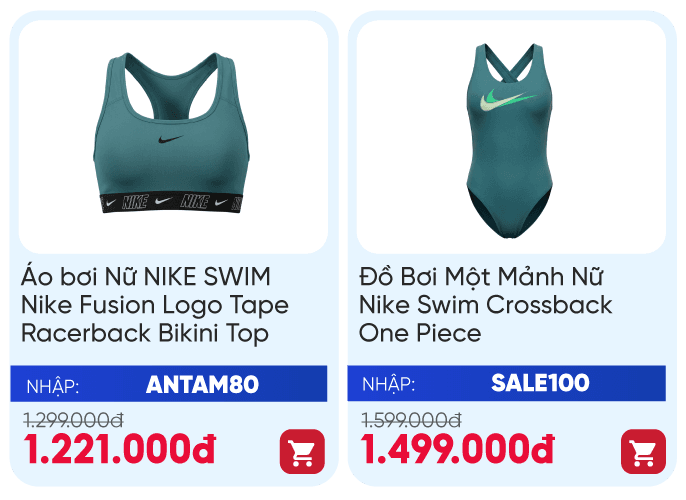Copy the SALE100 coupon code
This screenshot has height=500, width=686.
pyautogui.click(x=540, y=383)
